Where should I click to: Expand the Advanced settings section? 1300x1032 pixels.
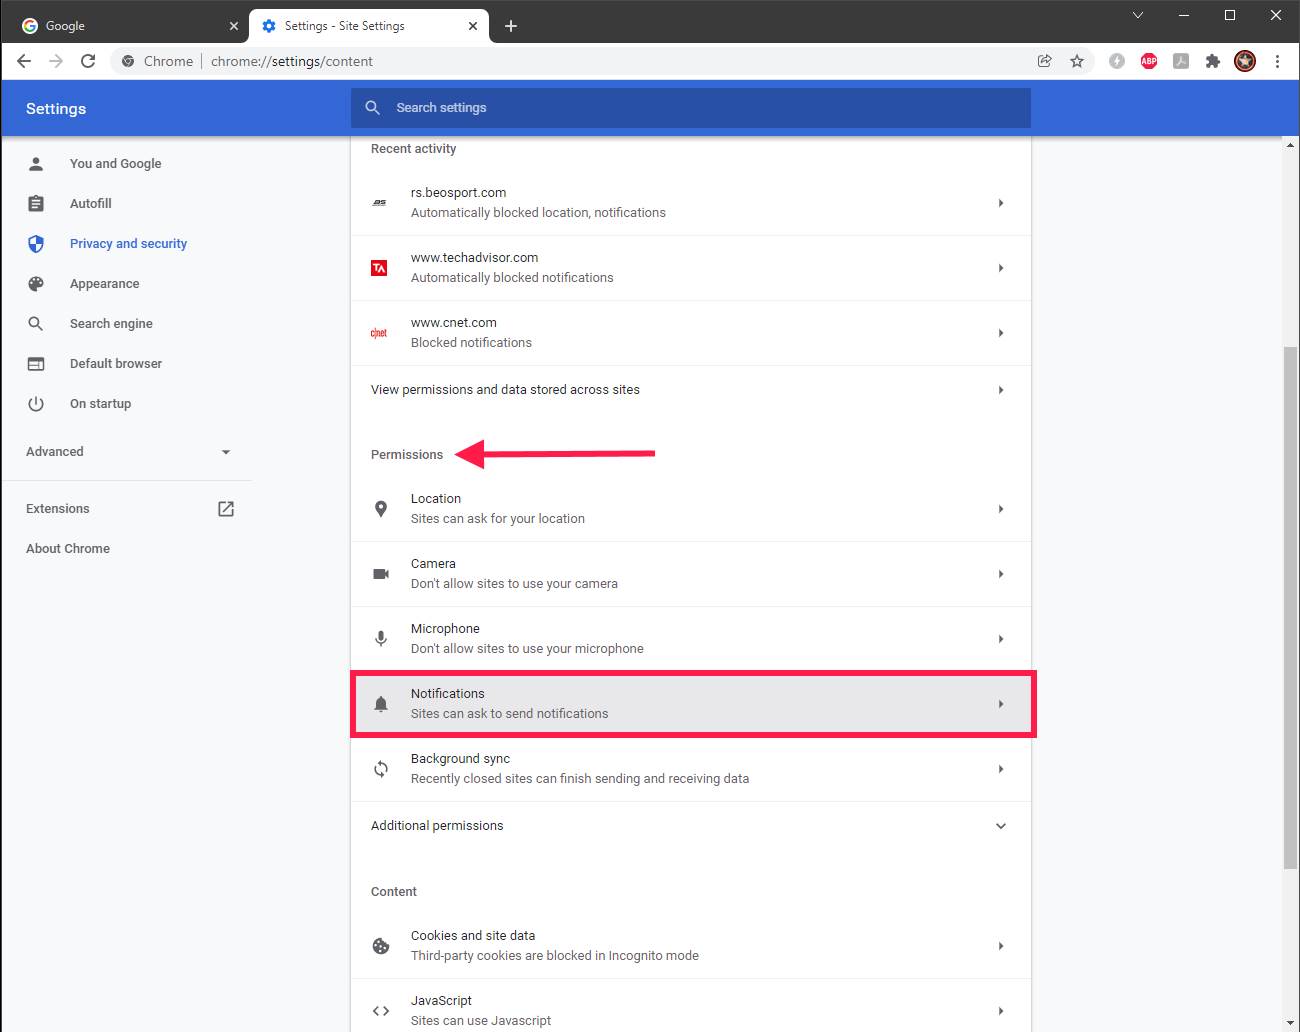click(127, 452)
